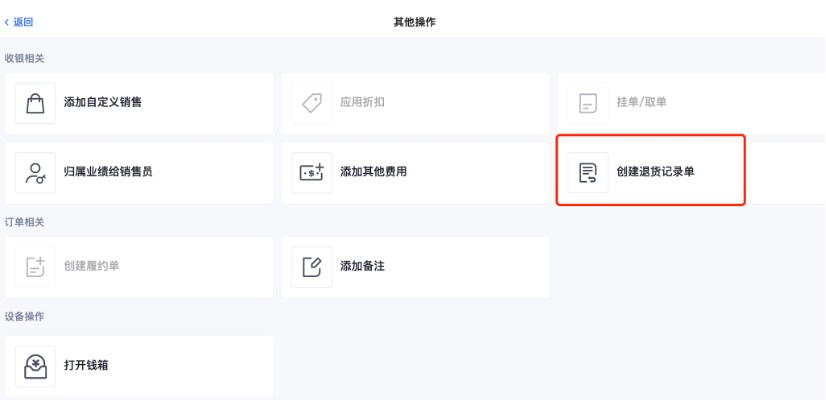Image resolution: width=826 pixels, height=400 pixels.
Task: Choose the 应用折扣 label
Action: [x=362, y=102]
